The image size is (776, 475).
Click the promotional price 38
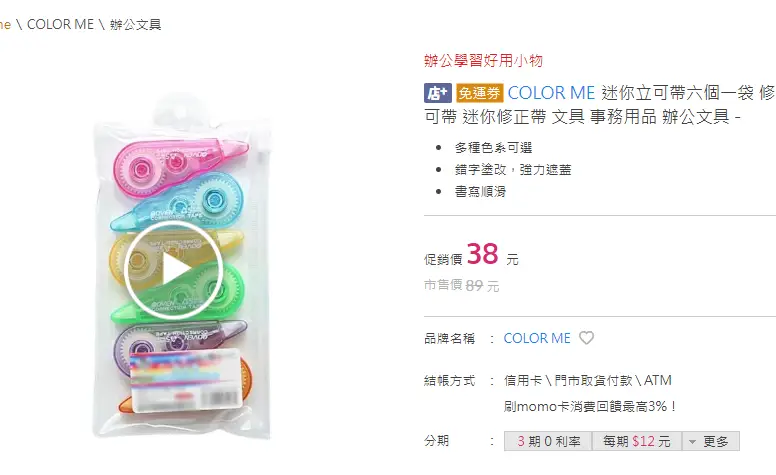[482, 254]
